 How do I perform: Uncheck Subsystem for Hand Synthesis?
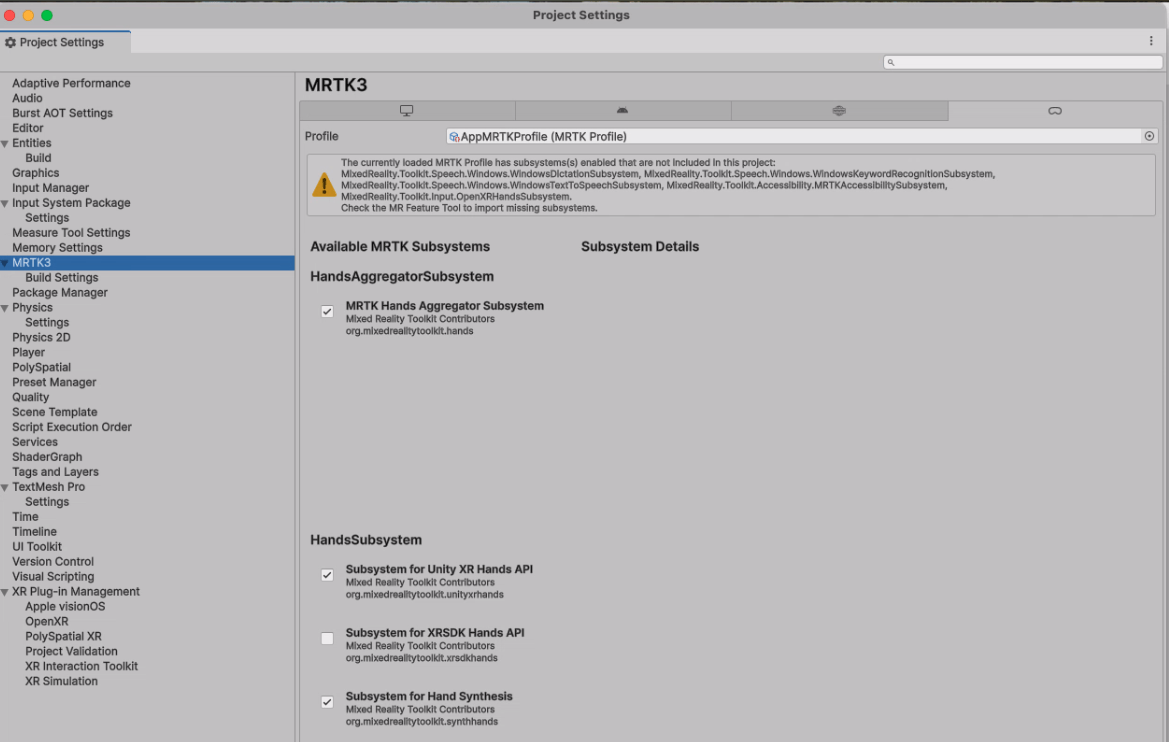pos(327,702)
